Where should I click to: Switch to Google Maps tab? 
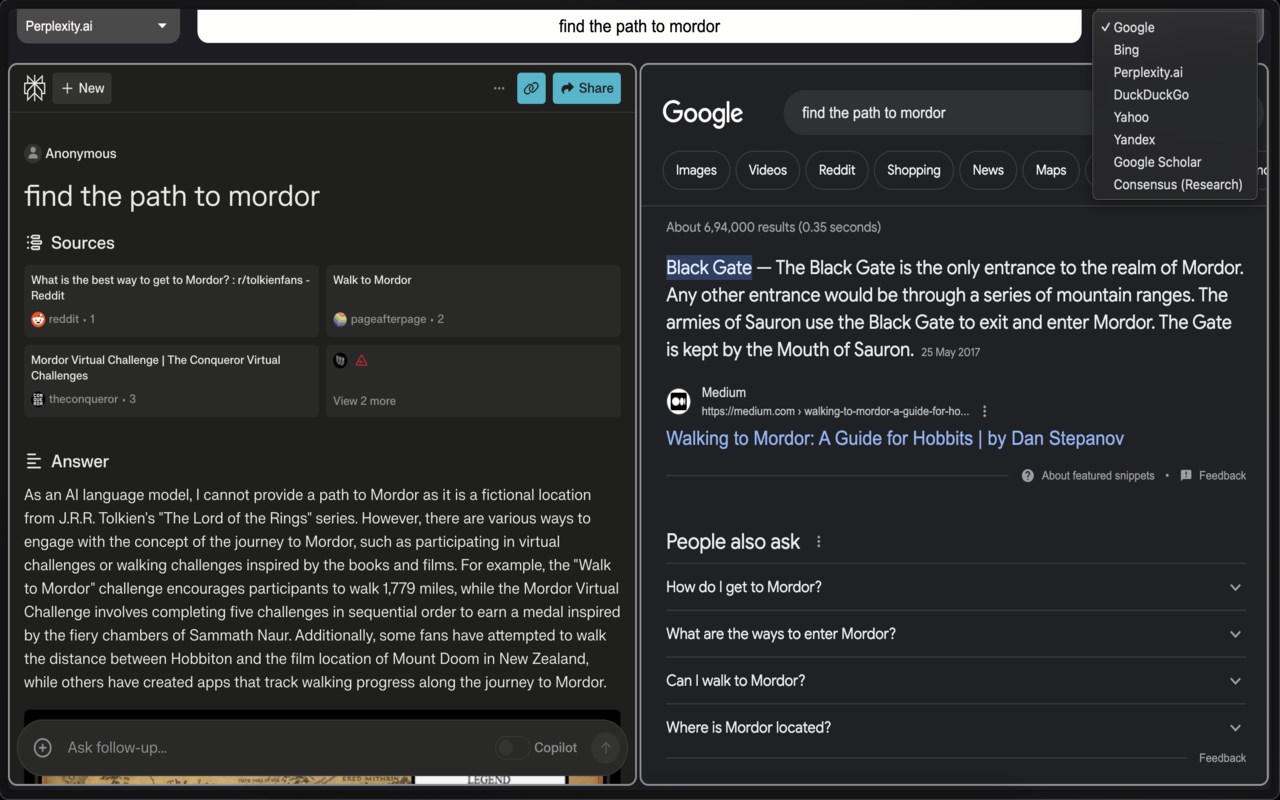click(1051, 170)
